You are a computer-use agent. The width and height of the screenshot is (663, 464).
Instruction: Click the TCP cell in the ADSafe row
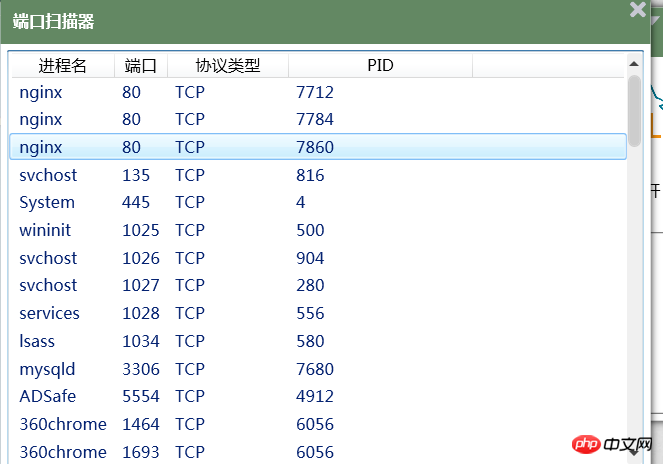pos(190,396)
